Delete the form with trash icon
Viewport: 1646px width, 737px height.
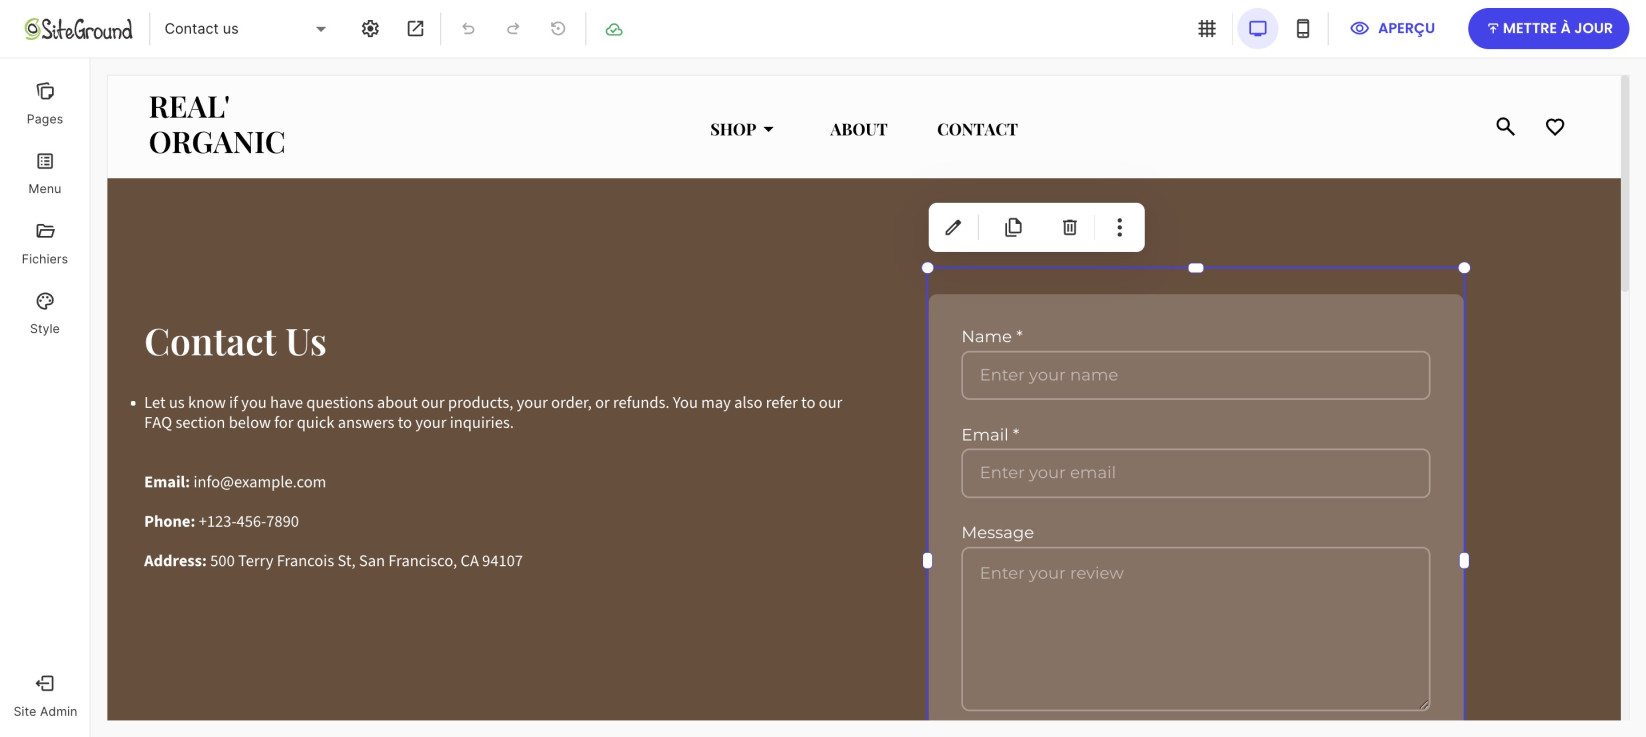coord(1069,227)
